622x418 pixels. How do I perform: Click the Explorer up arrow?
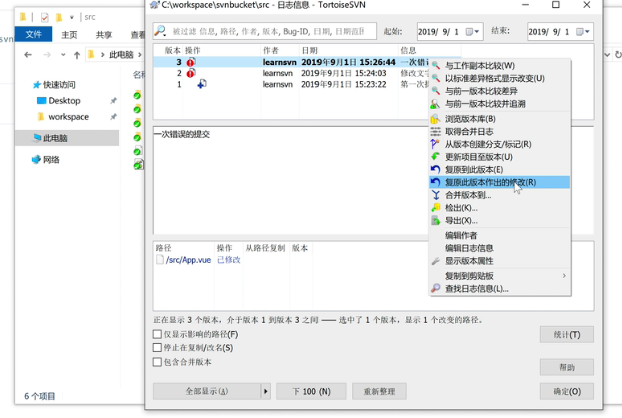click(x=77, y=55)
